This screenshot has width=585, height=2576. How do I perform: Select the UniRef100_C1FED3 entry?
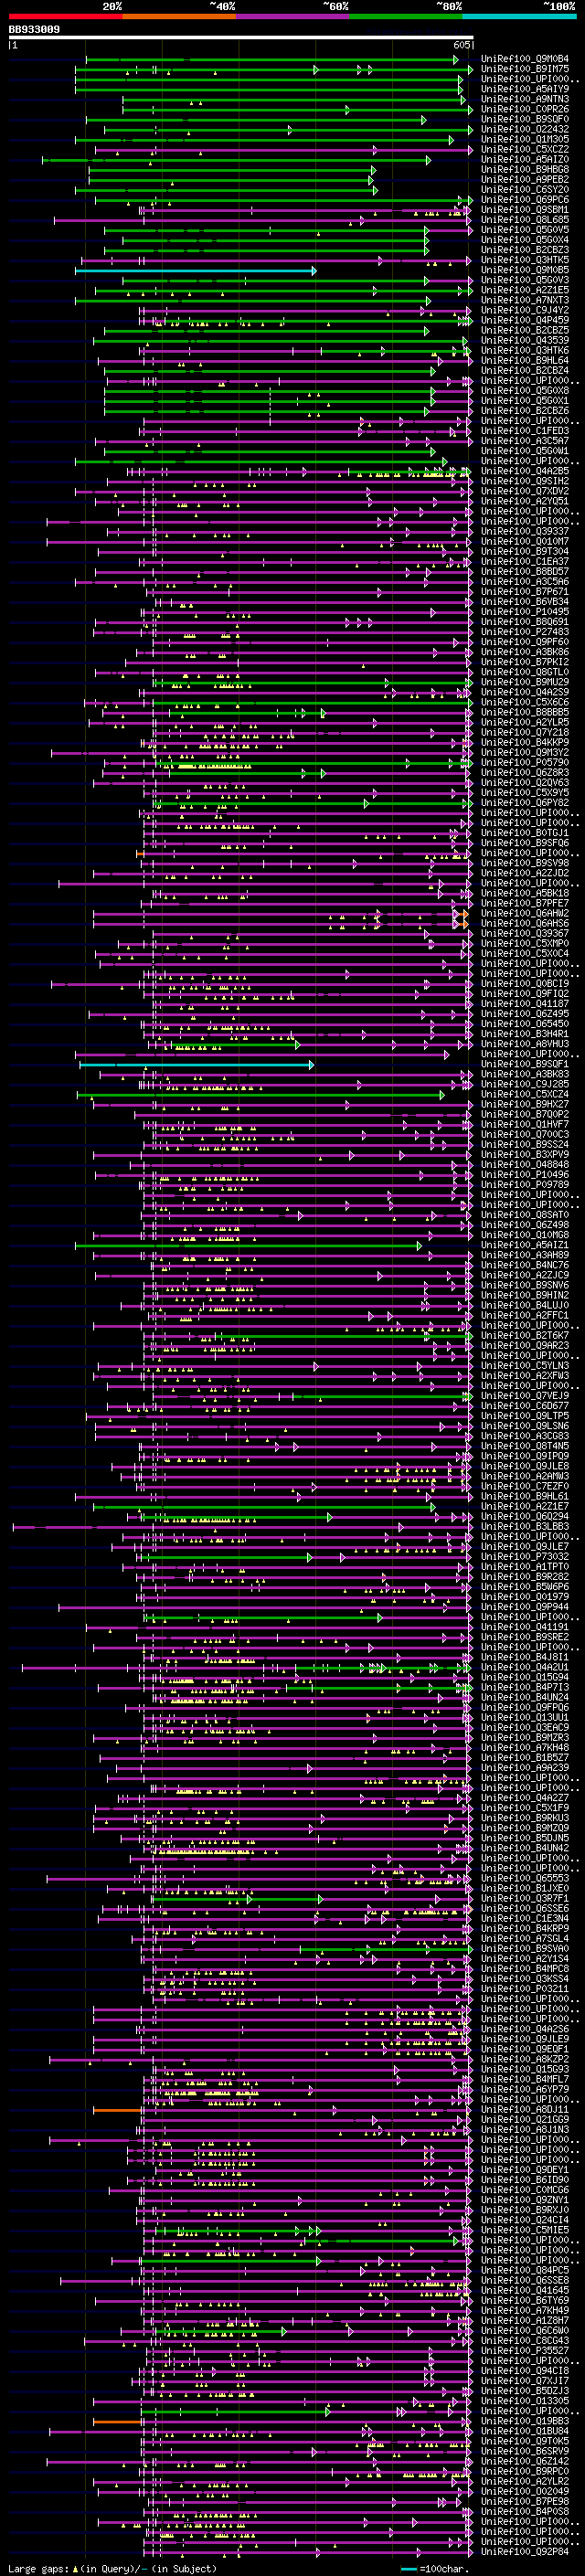click(x=525, y=430)
